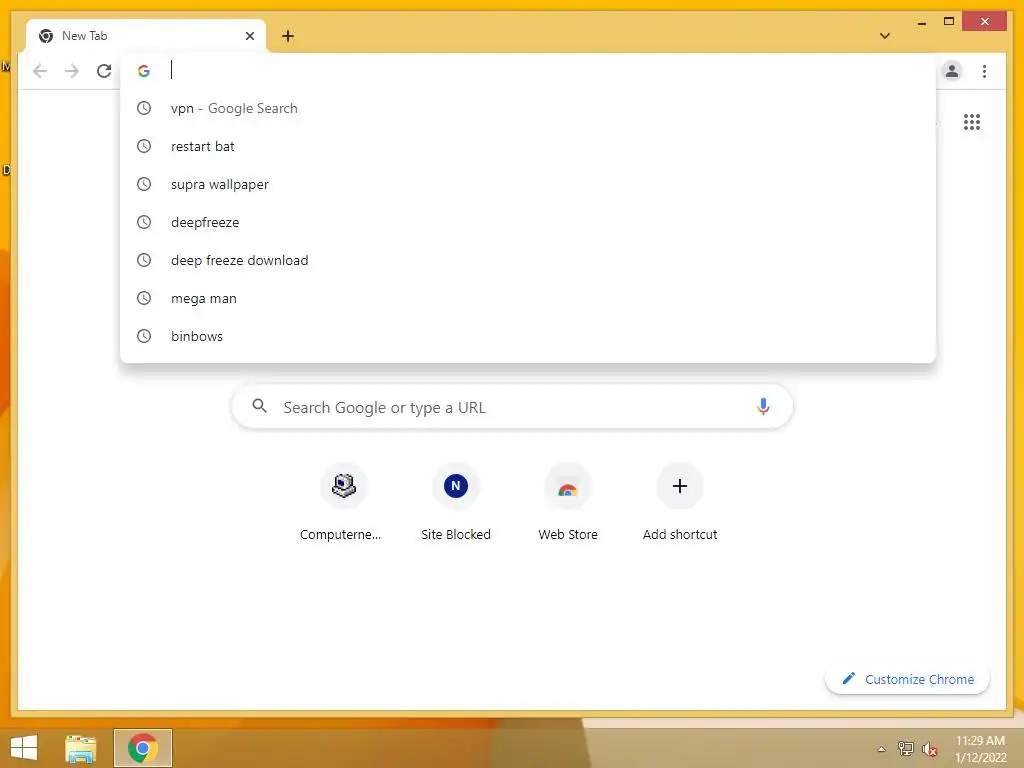Click the magnifier icon in search box
Viewport: 1024px width, 768px height.
(x=259, y=406)
